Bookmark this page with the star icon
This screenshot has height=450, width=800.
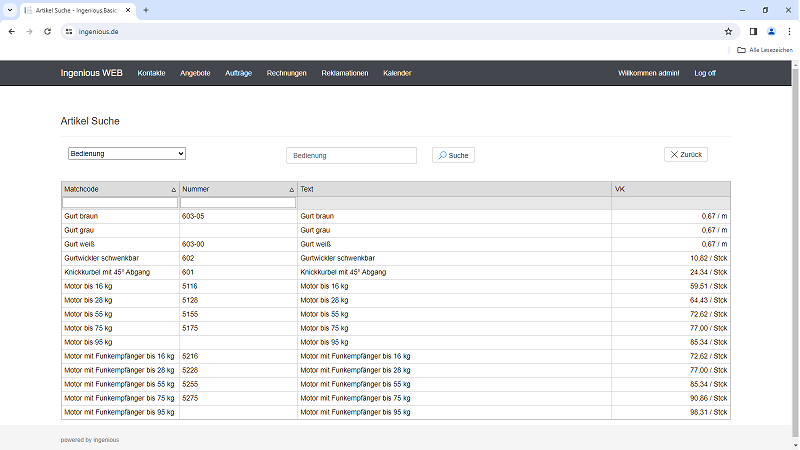coord(728,32)
